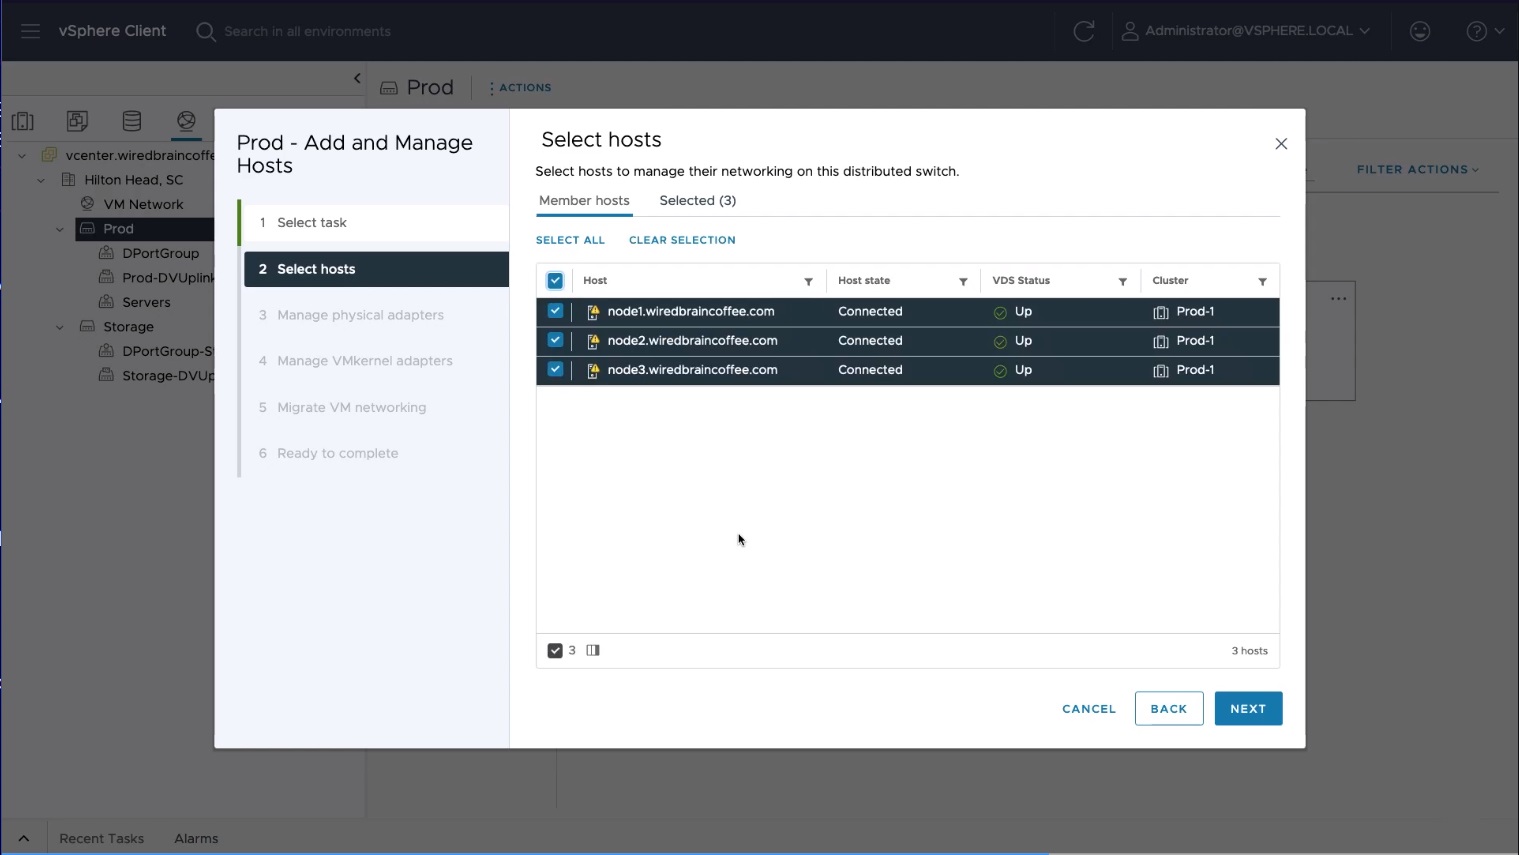The height and width of the screenshot is (855, 1519).
Task: Click the NEXT button
Action: (1247, 708)
